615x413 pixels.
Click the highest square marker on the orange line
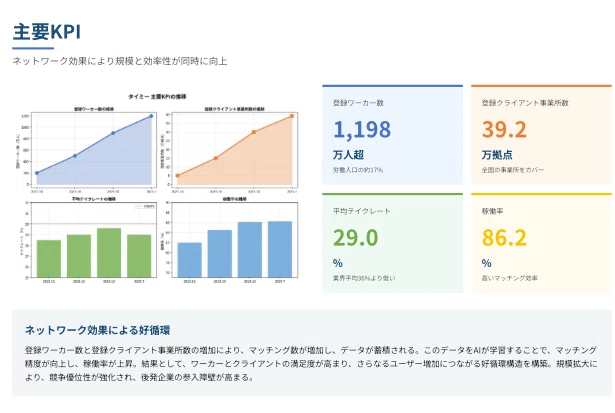tap(292, 116)
